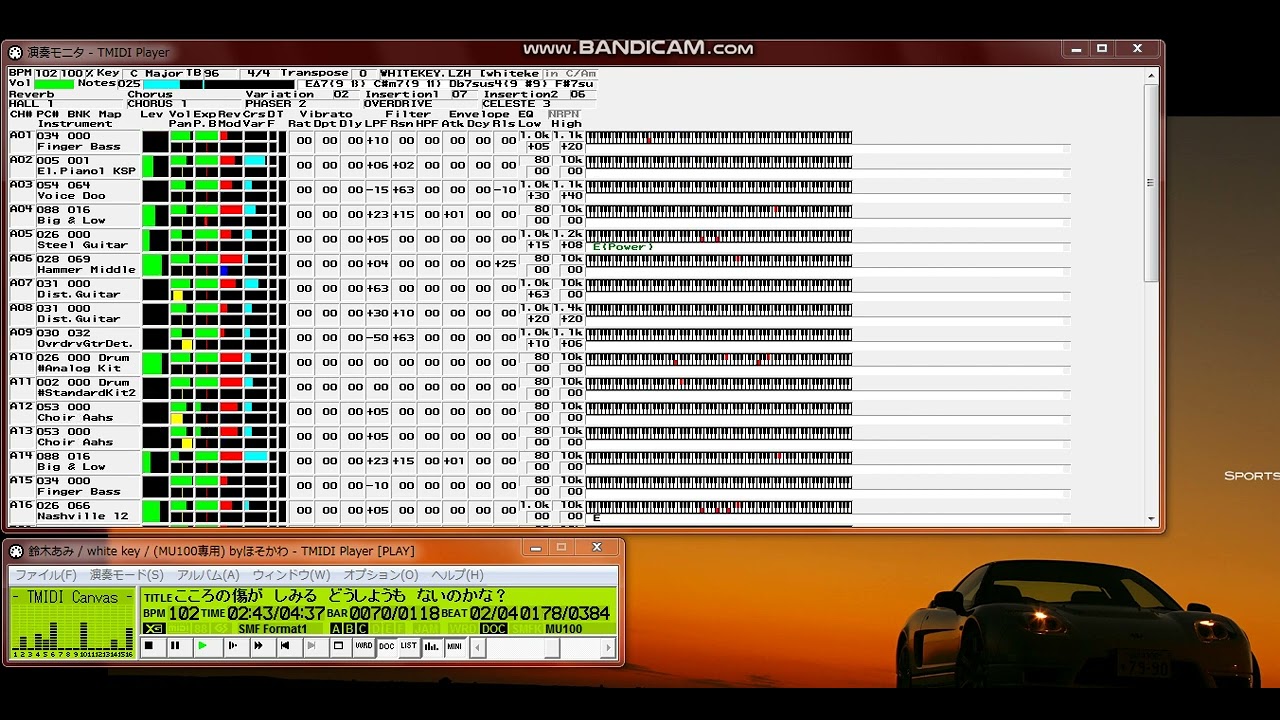Click the A05 Steel Guitar keyboard strip
1280x720 pixels.
[718, 236]
